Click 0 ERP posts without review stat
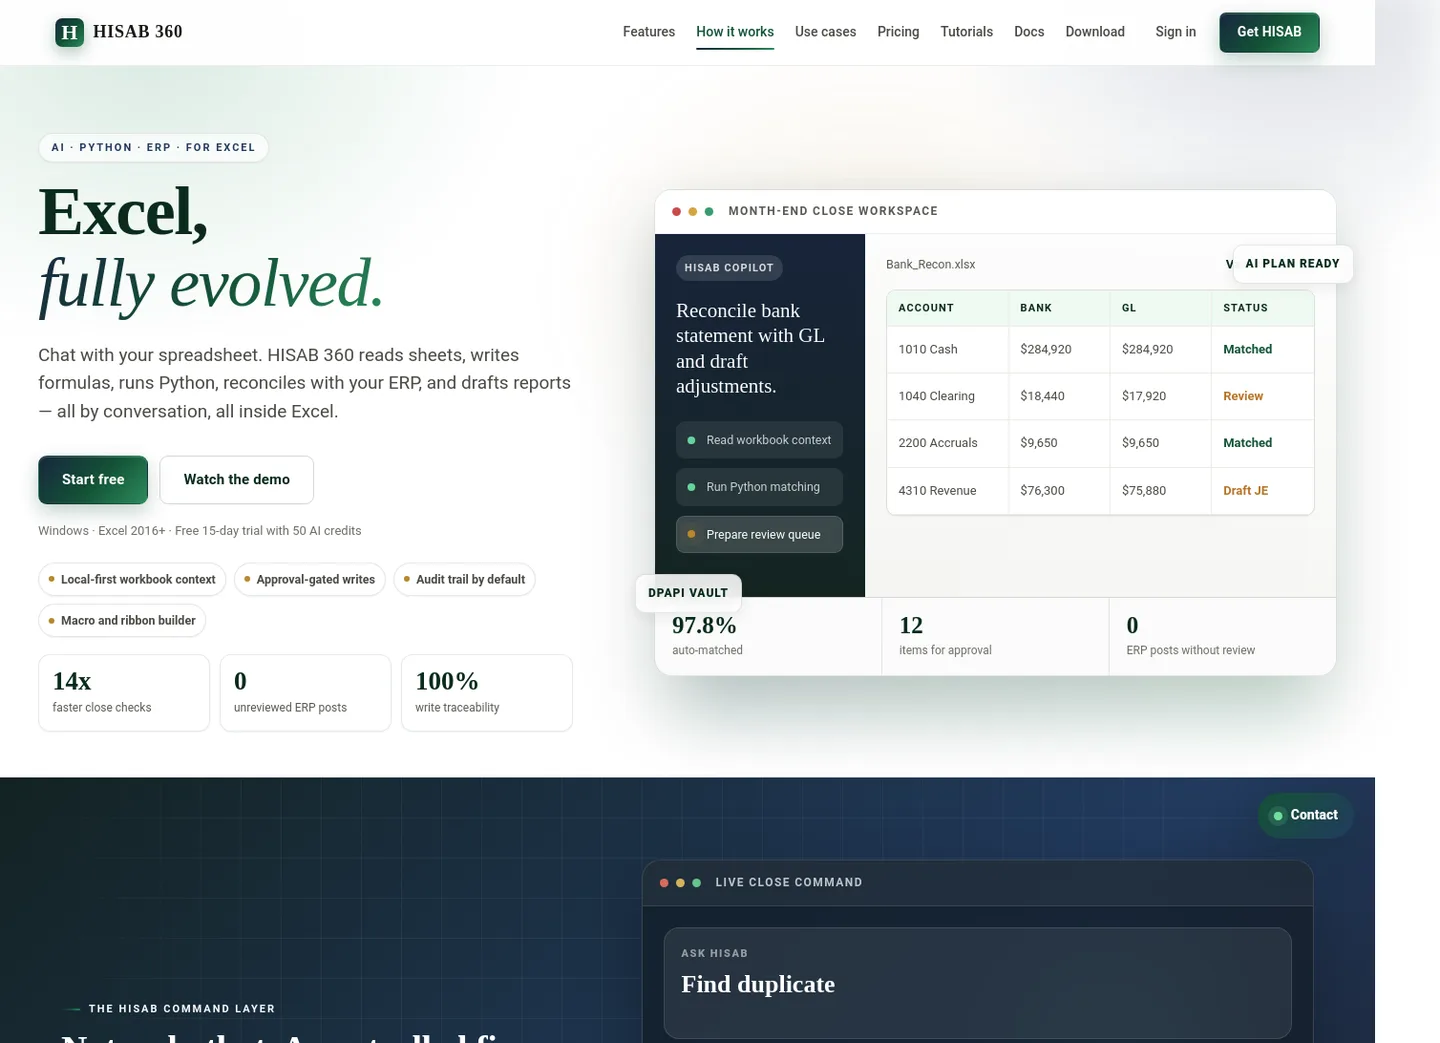This screenshot has height=1043, width=1440. [x=1222, y=637]
